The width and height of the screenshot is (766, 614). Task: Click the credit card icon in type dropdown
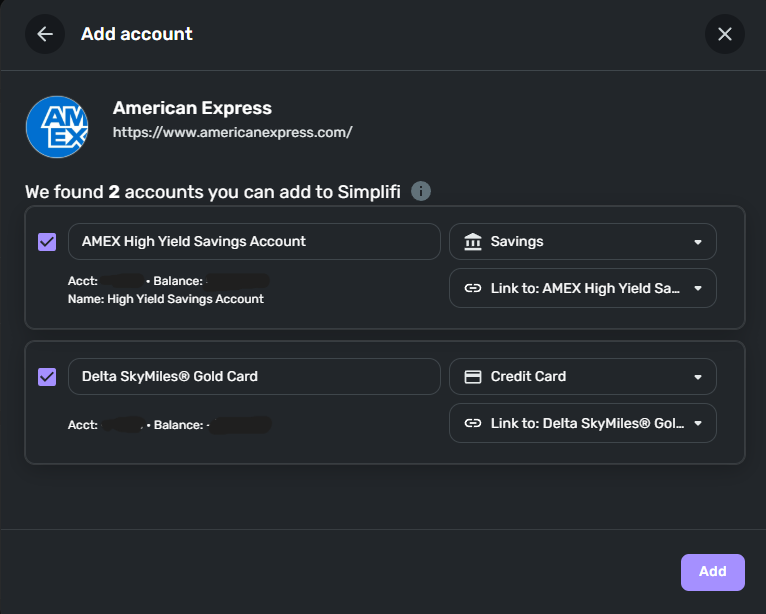(x=473, y=377)
